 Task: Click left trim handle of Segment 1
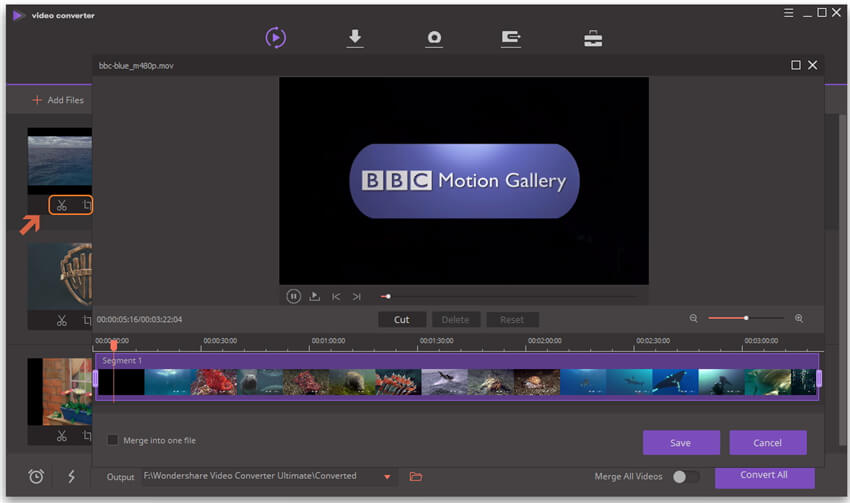95,378
